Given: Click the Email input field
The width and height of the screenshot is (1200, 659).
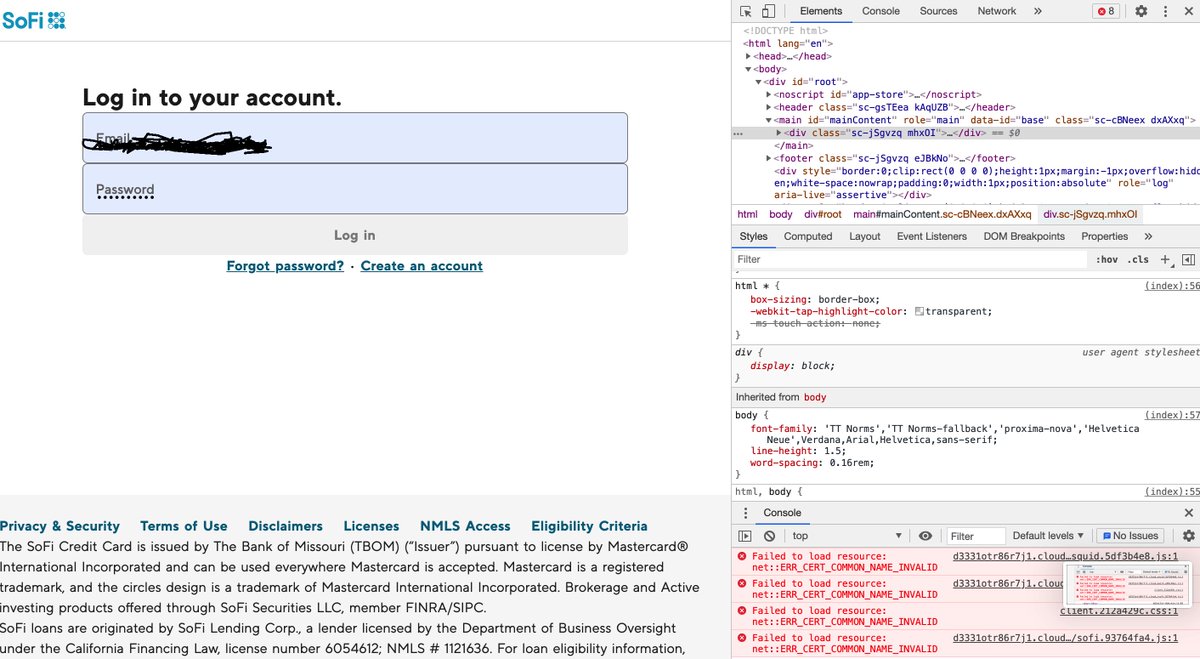Looking at the screenshot, I should [x=355, y=138].
